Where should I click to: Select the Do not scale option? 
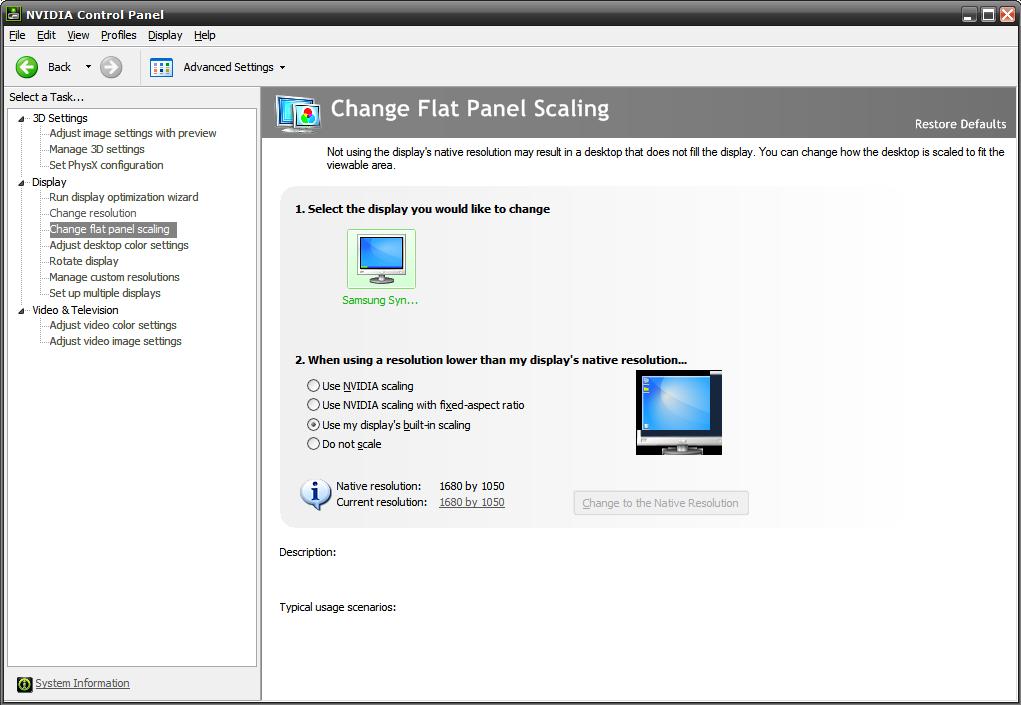[313, 444]
